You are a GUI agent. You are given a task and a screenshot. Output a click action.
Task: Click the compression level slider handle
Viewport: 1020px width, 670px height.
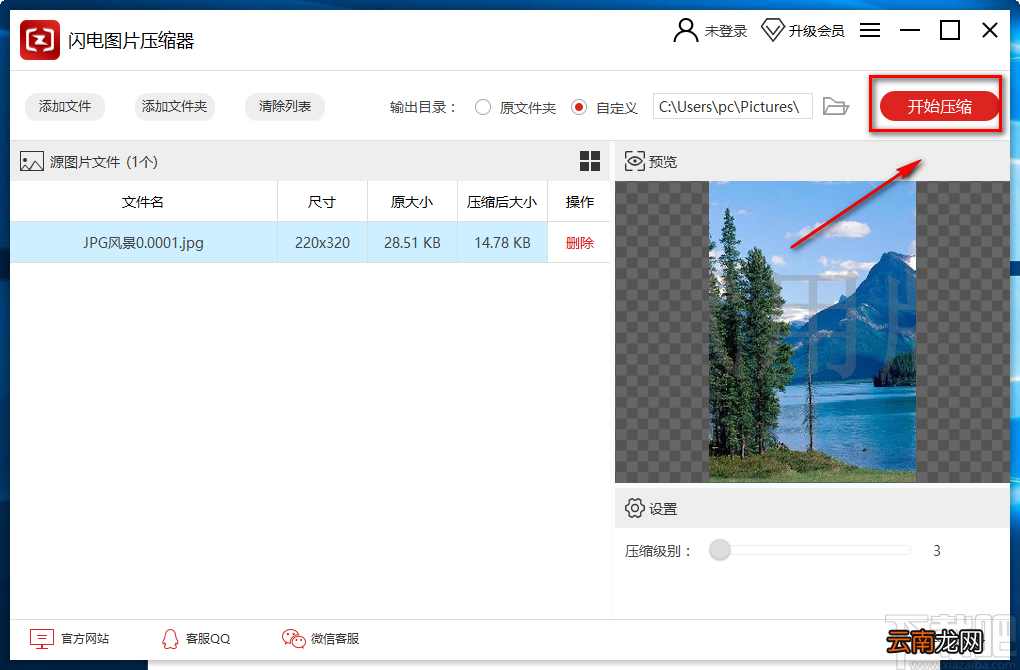point(719,550)
